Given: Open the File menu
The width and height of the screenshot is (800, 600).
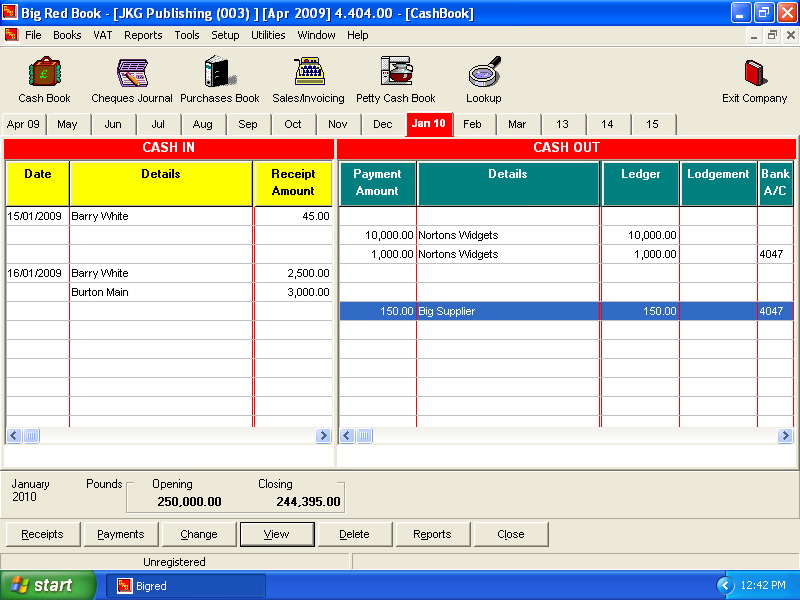Looking at the screenshot, I should pyautogui.click(x=33, y=35).
